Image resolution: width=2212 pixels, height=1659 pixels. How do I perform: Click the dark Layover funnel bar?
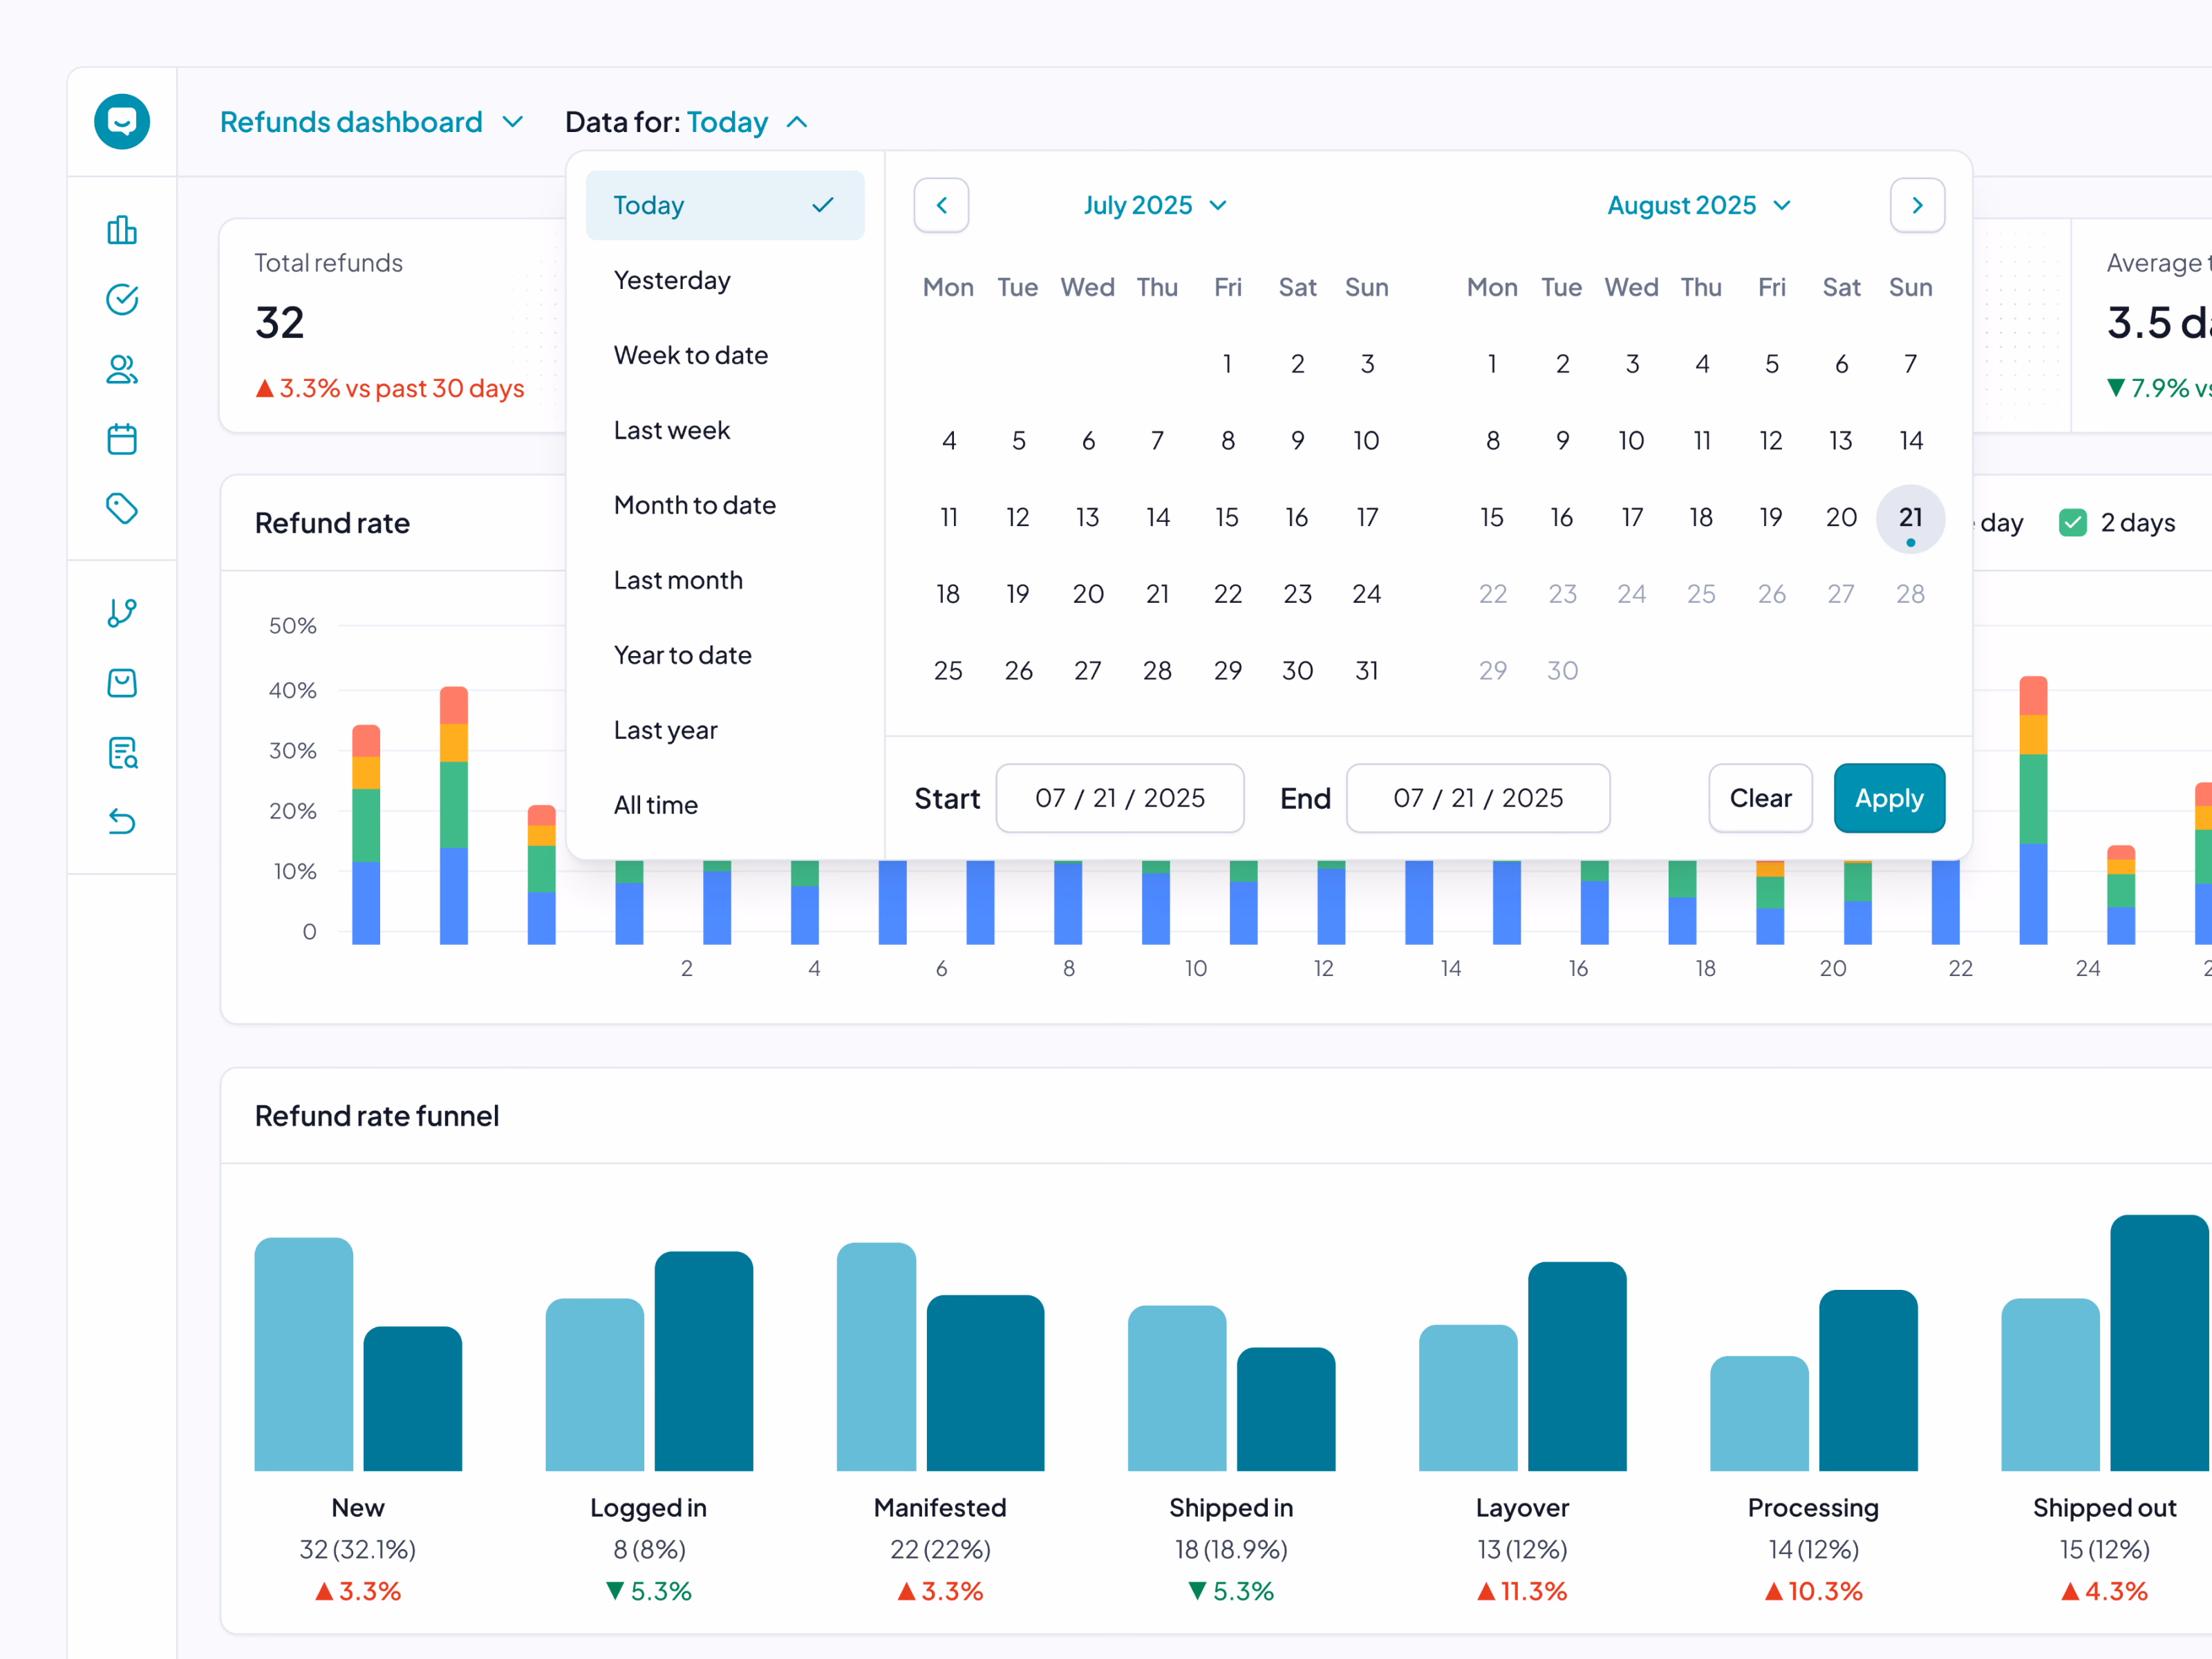point(1577,1366)
